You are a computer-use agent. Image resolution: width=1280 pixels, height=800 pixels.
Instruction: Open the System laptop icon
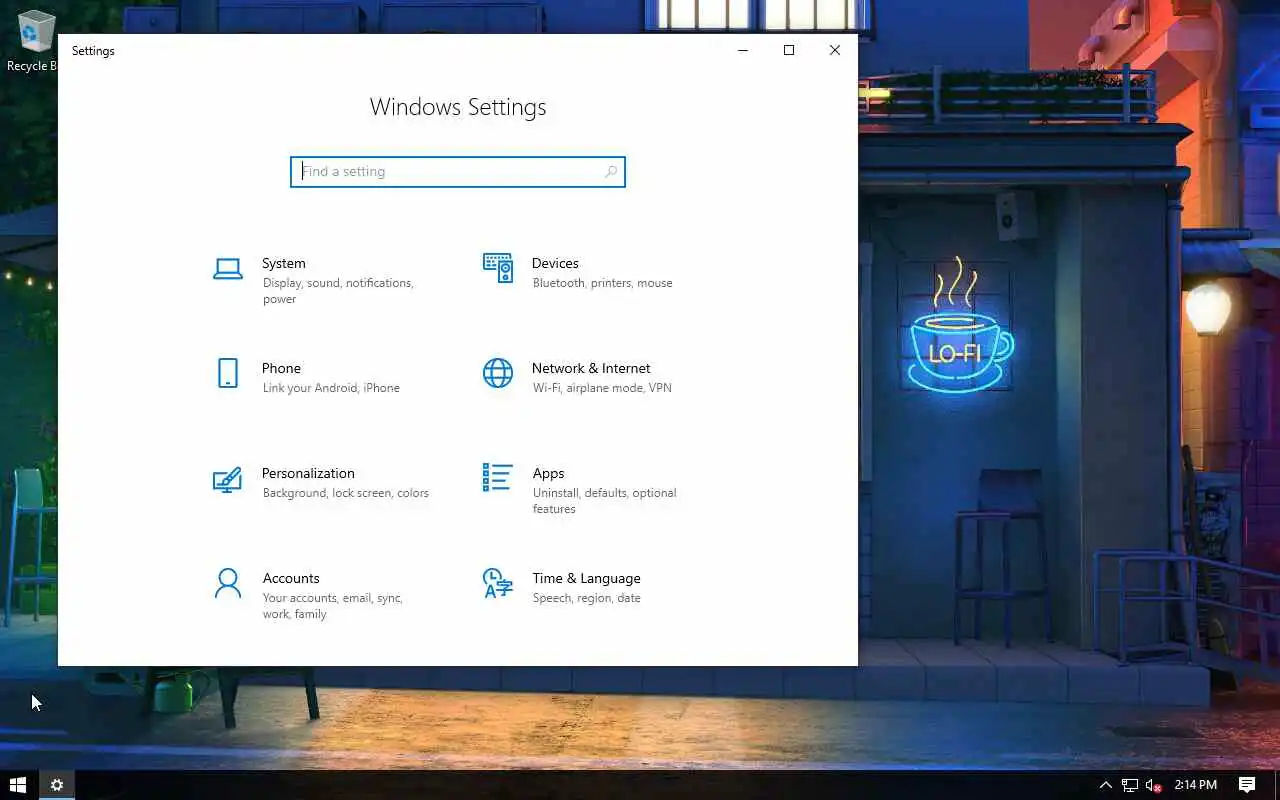228,268
